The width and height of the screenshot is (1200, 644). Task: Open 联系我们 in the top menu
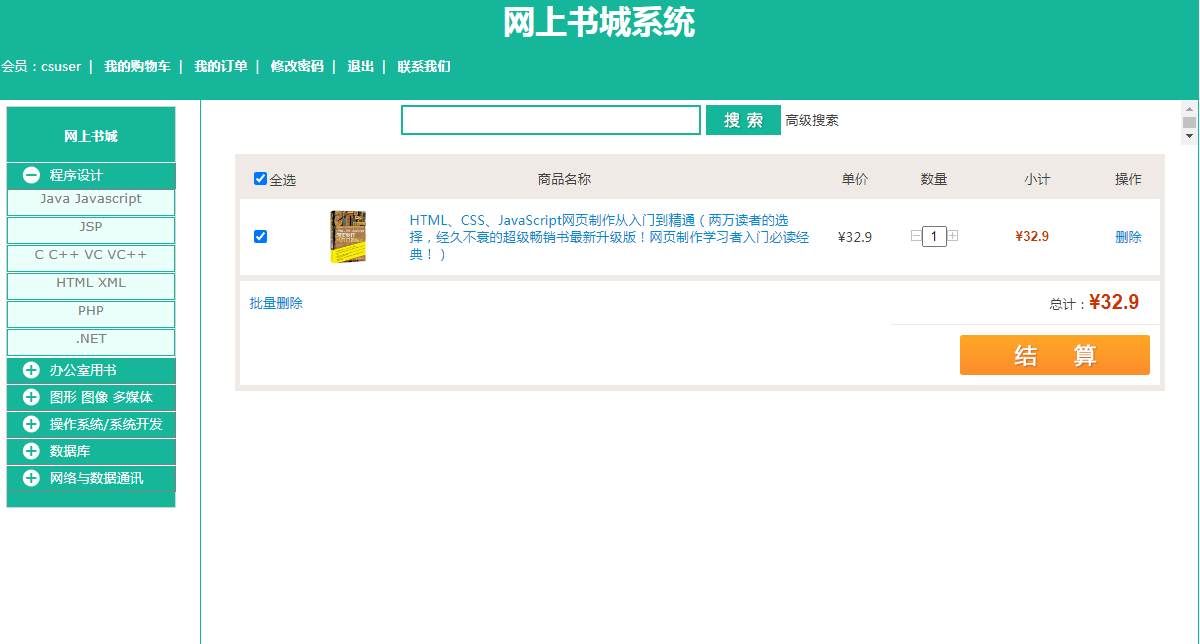point(424,67)
